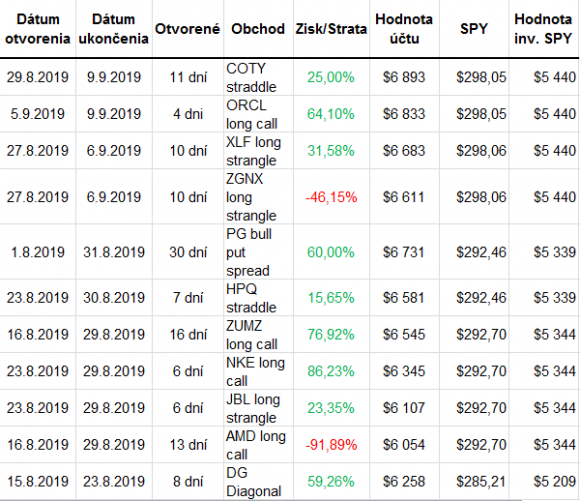This screenshot has width=580, height=501.
Task: Click the HPQ straddle trade cell
Action: [251, 298]
